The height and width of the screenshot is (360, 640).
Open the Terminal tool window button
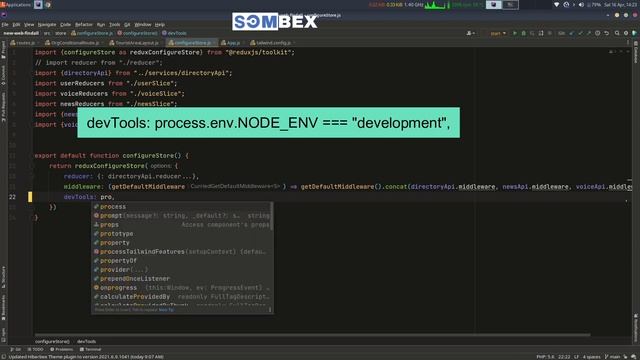[x=91, y=349]
